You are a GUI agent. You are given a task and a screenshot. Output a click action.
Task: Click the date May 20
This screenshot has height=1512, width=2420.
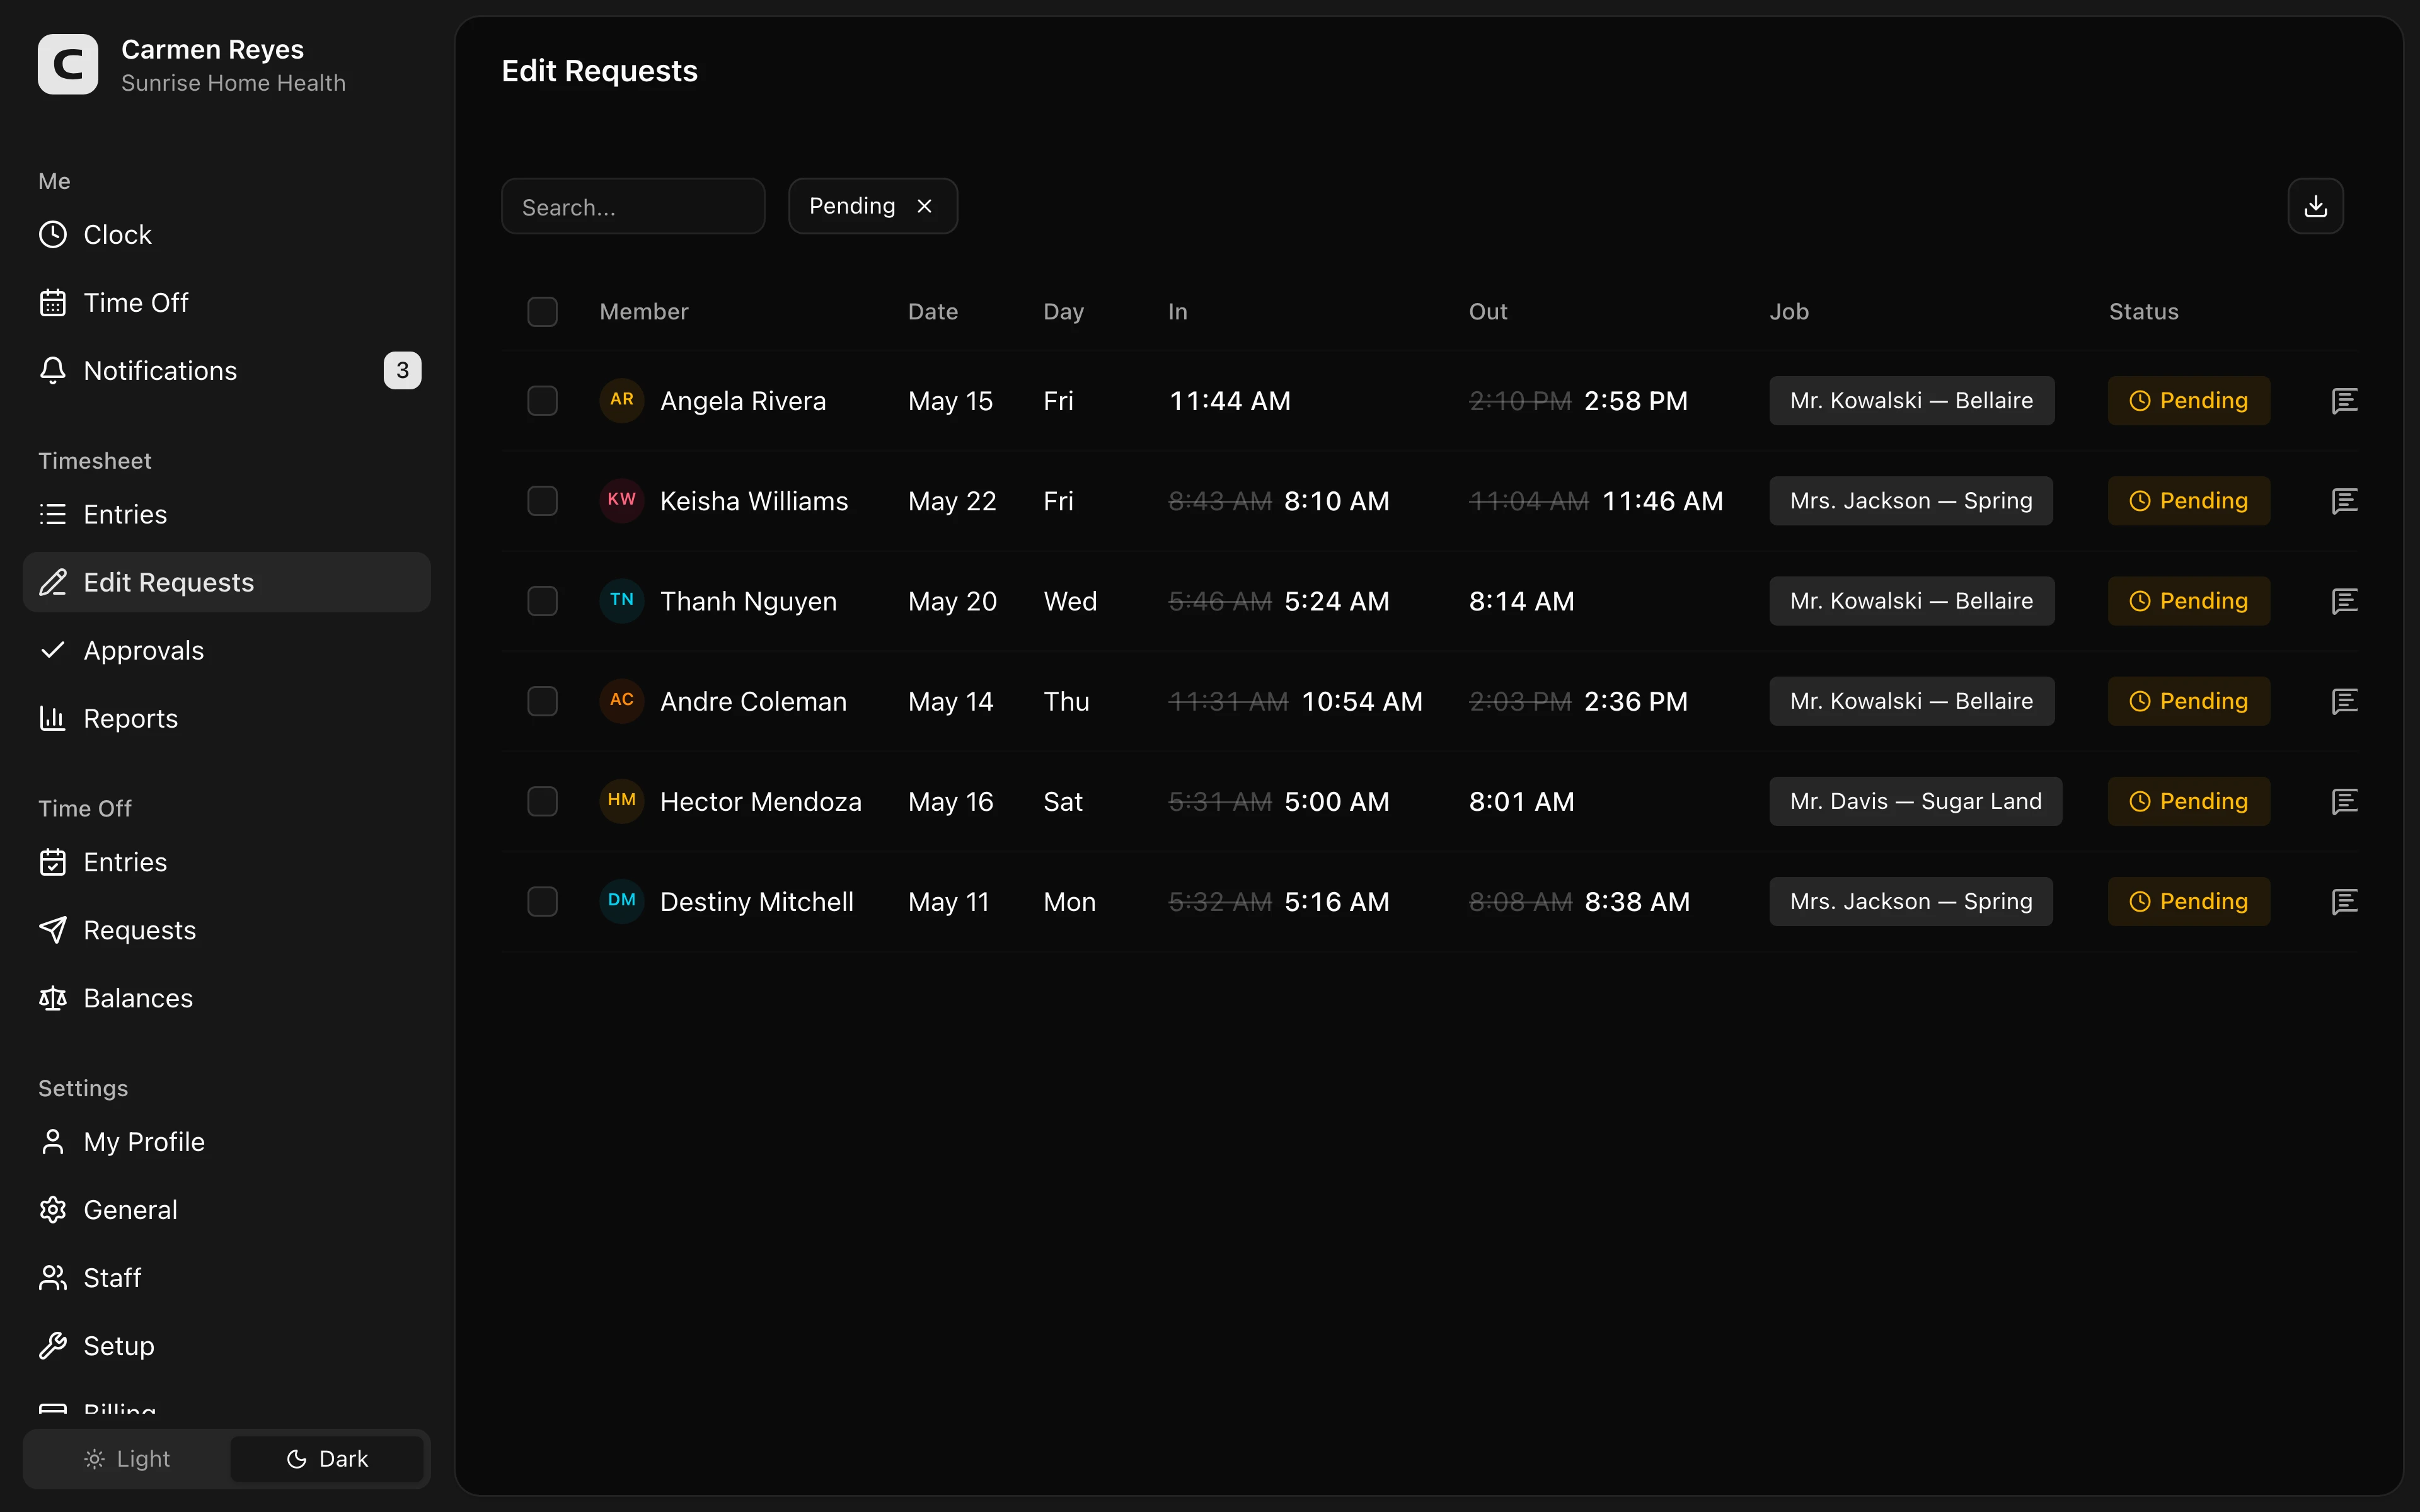952,602
